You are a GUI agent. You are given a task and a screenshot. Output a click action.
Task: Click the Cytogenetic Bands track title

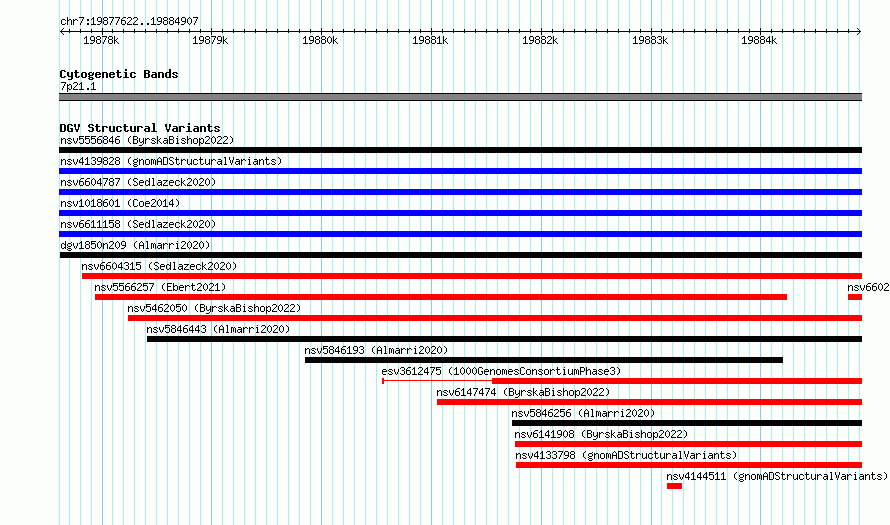click(119, 74)
